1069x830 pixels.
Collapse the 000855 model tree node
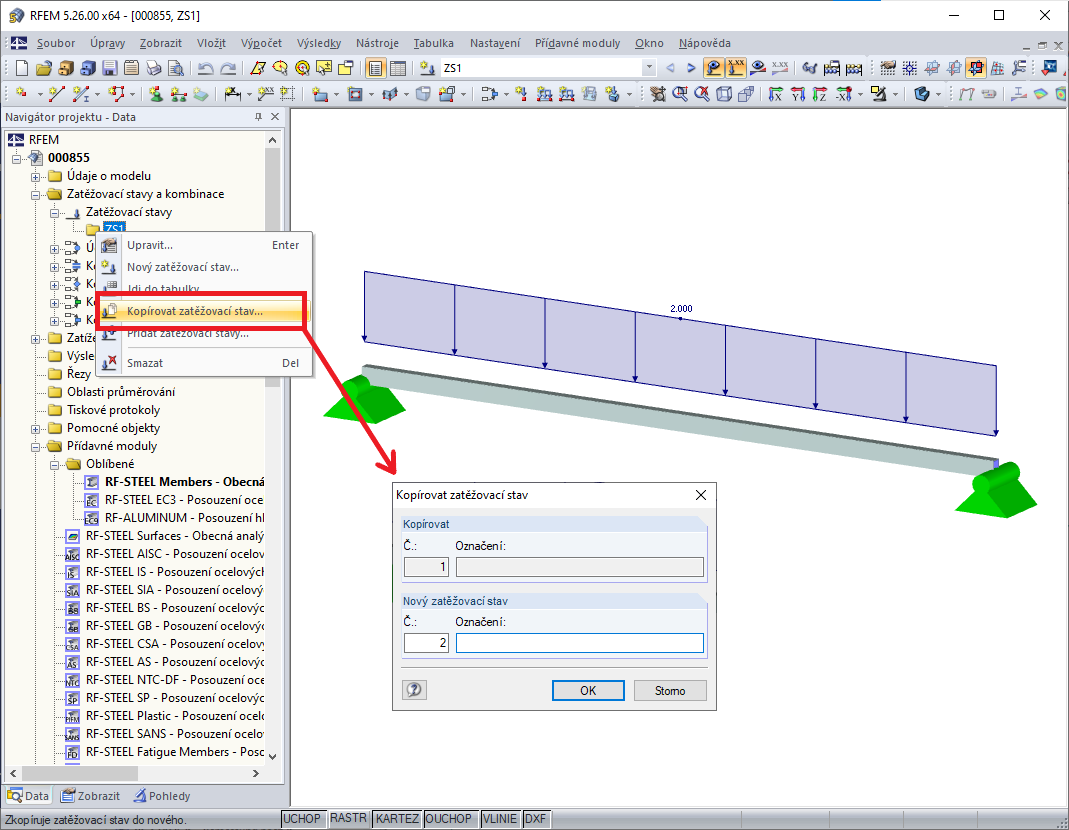tap(16, 159)
